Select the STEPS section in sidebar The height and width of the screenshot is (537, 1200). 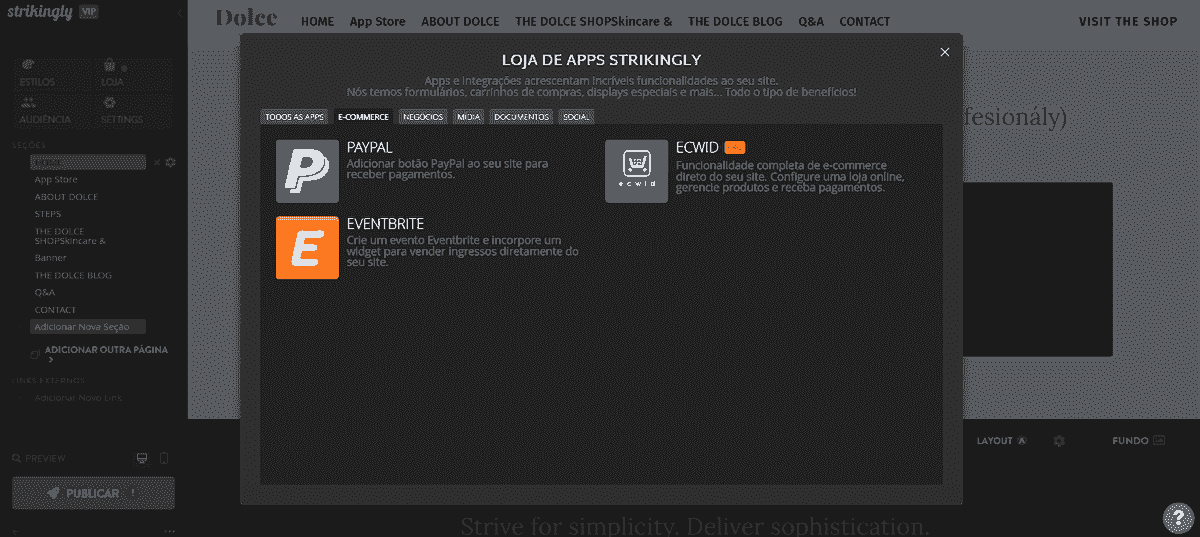(x=48, y=214)
